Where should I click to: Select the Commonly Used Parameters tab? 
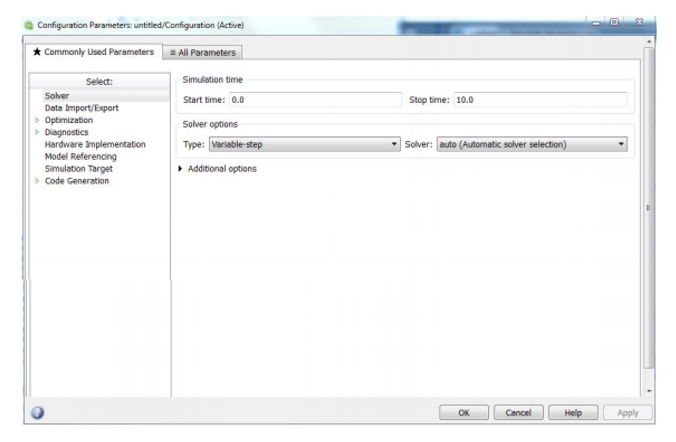(x=92, y=52)
